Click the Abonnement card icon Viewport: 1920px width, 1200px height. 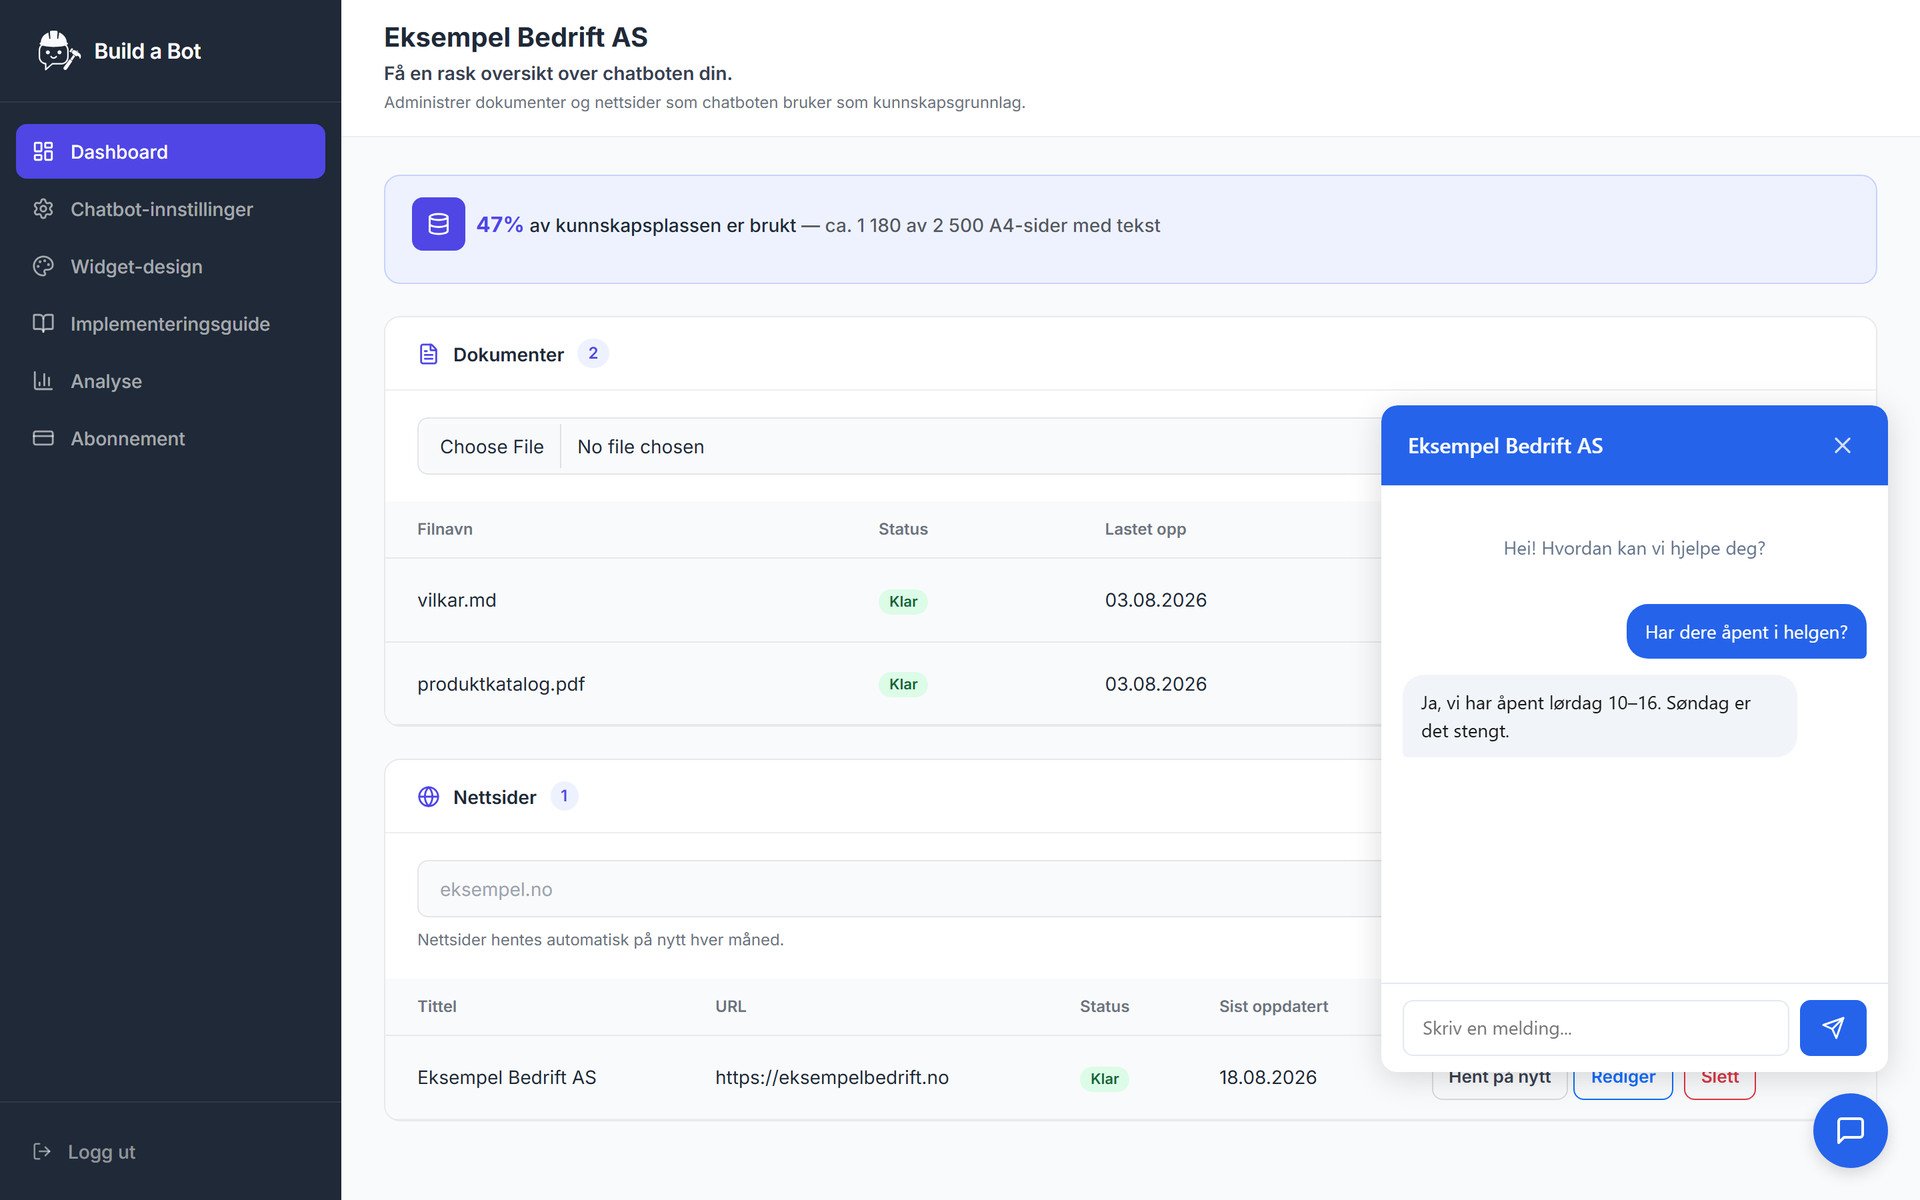pos(43,438)
